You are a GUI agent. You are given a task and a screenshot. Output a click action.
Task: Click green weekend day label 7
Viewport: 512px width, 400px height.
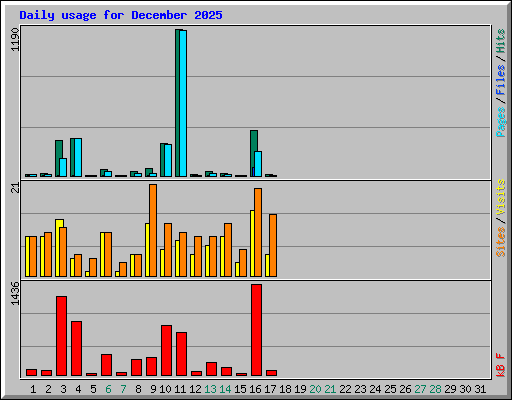[123, 389]
